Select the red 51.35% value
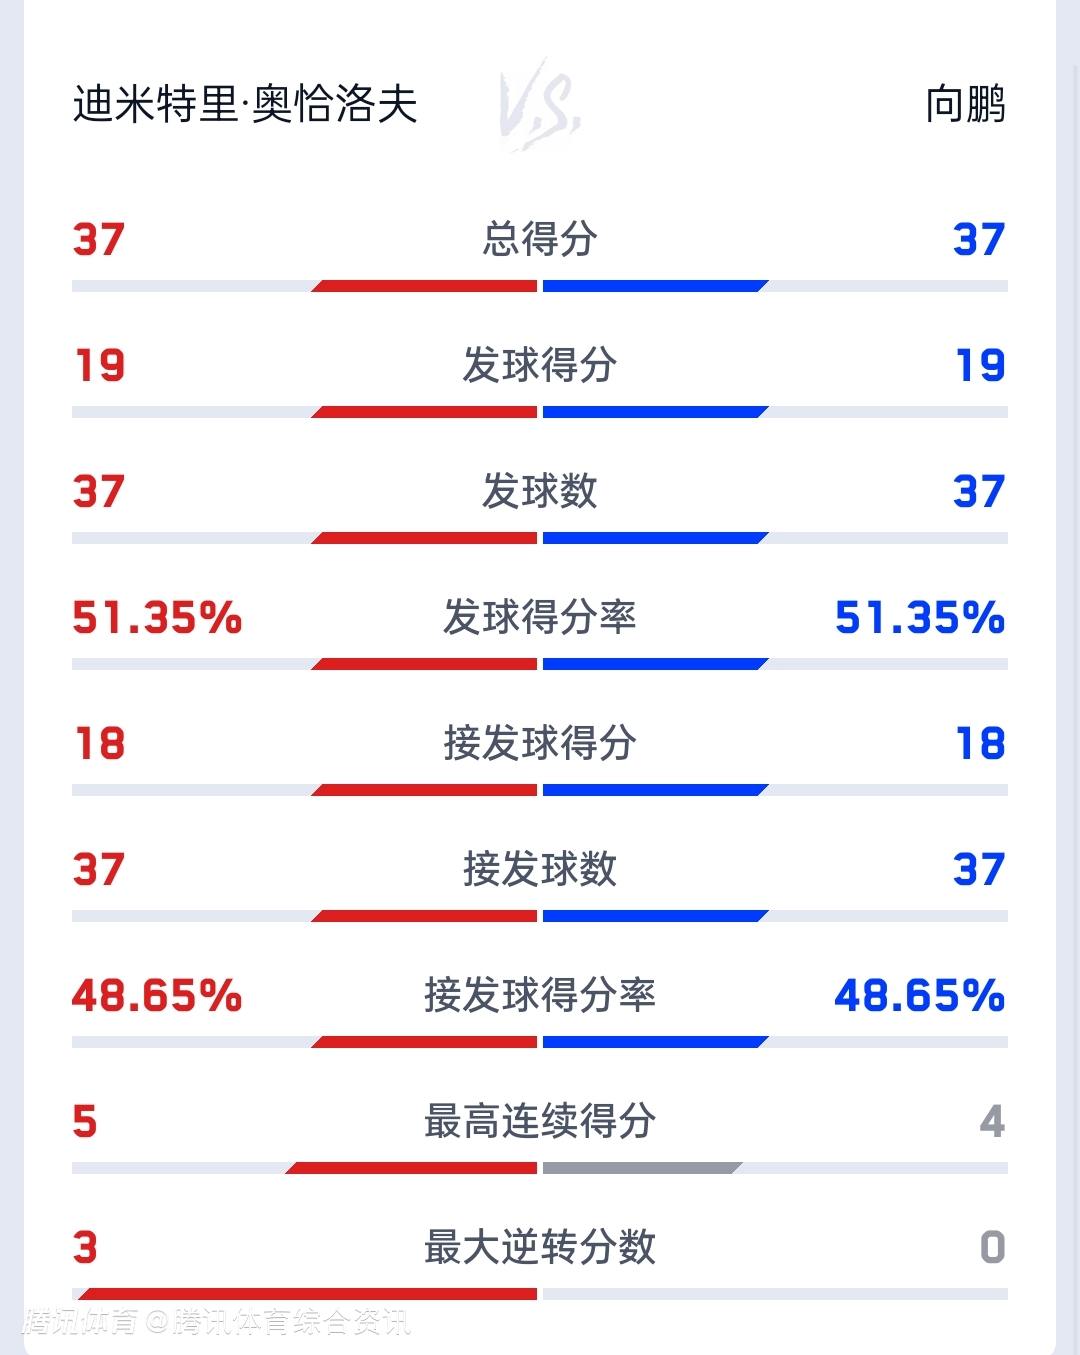The width and height of the screenshot is (1080, 1355). [x=157, y=618]
